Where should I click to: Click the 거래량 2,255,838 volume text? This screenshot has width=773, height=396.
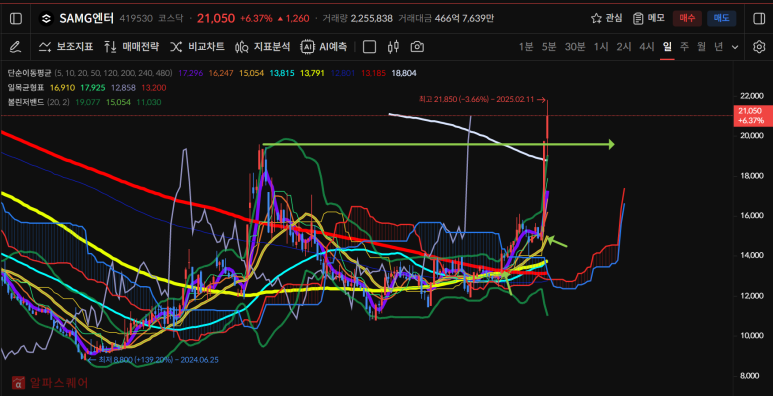(x=357, y=19)
